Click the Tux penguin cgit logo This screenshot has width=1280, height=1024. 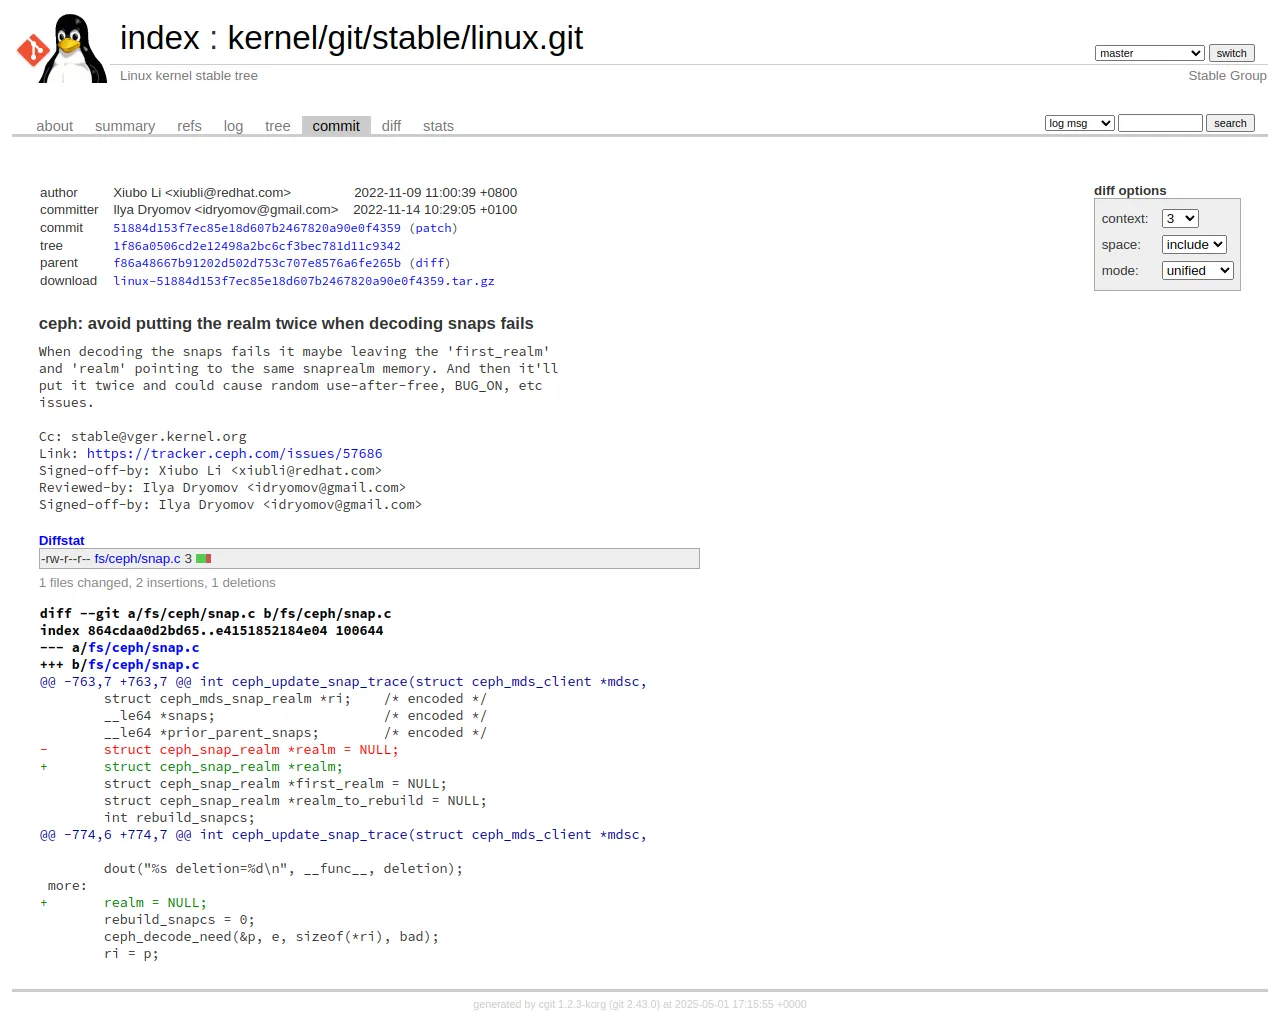(x=62, y=48)
